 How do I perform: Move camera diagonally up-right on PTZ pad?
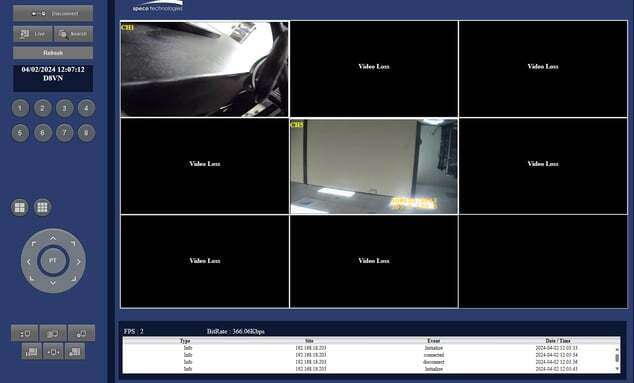click(73, 243)
